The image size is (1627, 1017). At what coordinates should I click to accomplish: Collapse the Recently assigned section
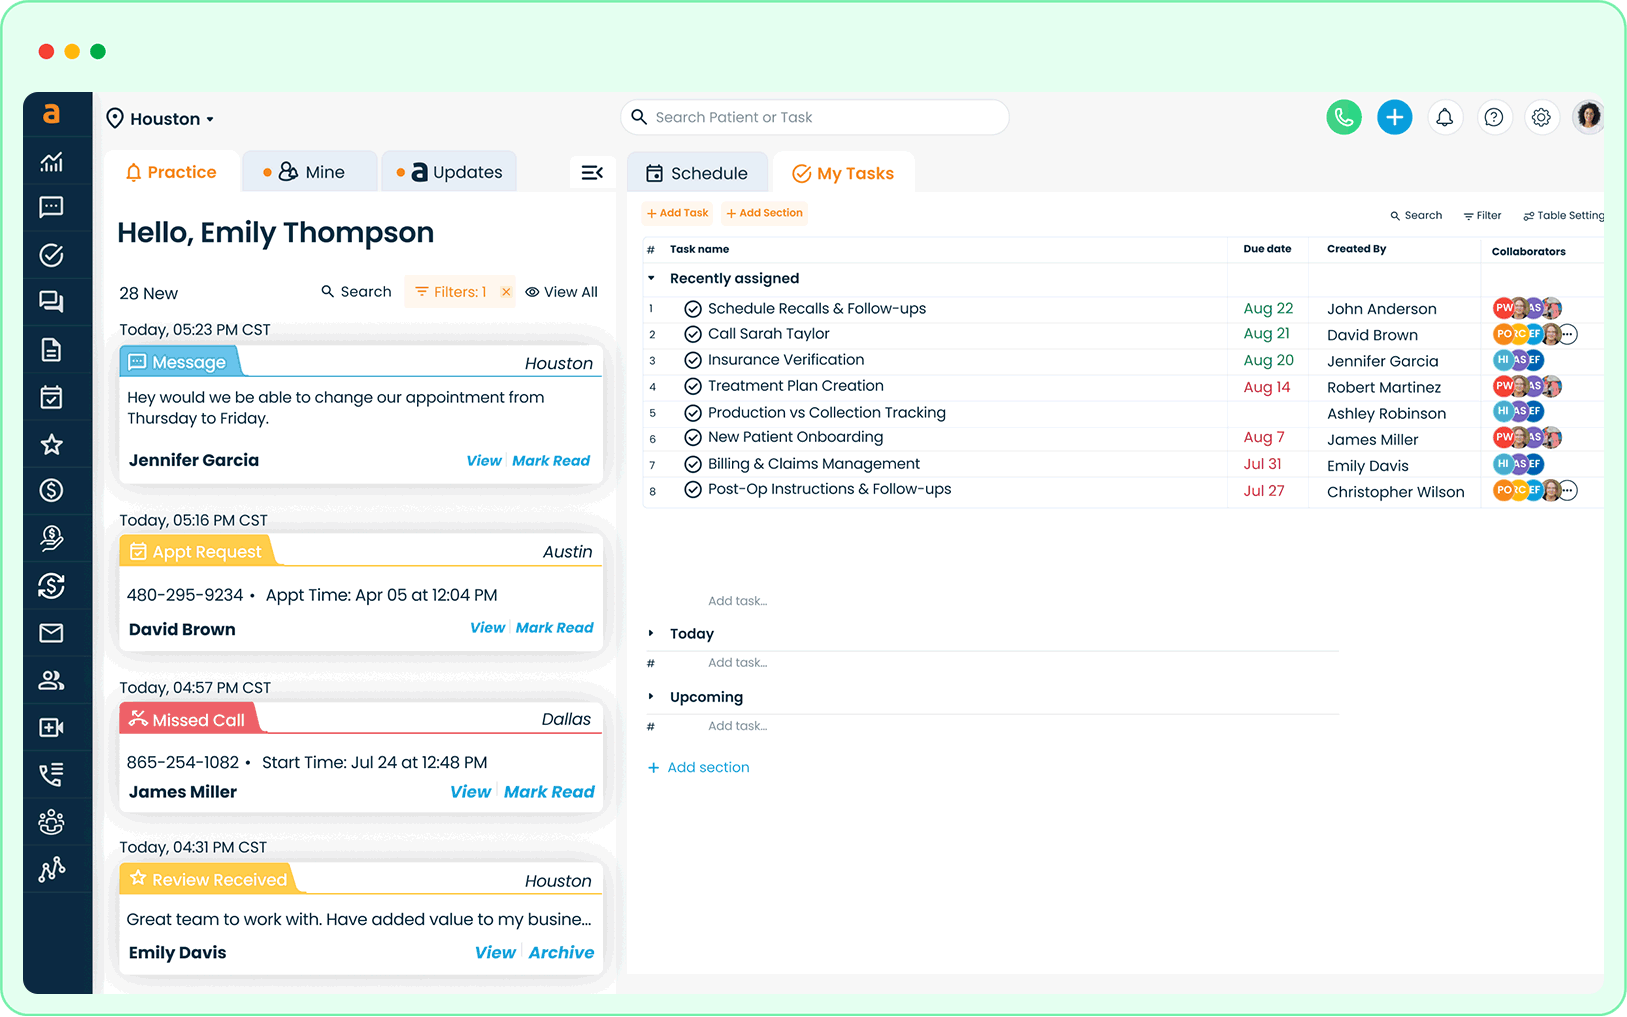click(x=651, y=278)
